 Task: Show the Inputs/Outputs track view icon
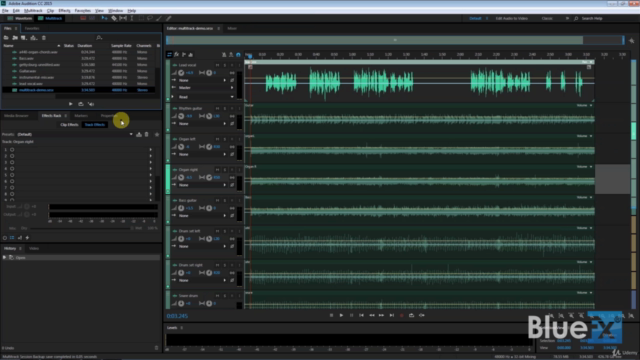coord(169,55)
